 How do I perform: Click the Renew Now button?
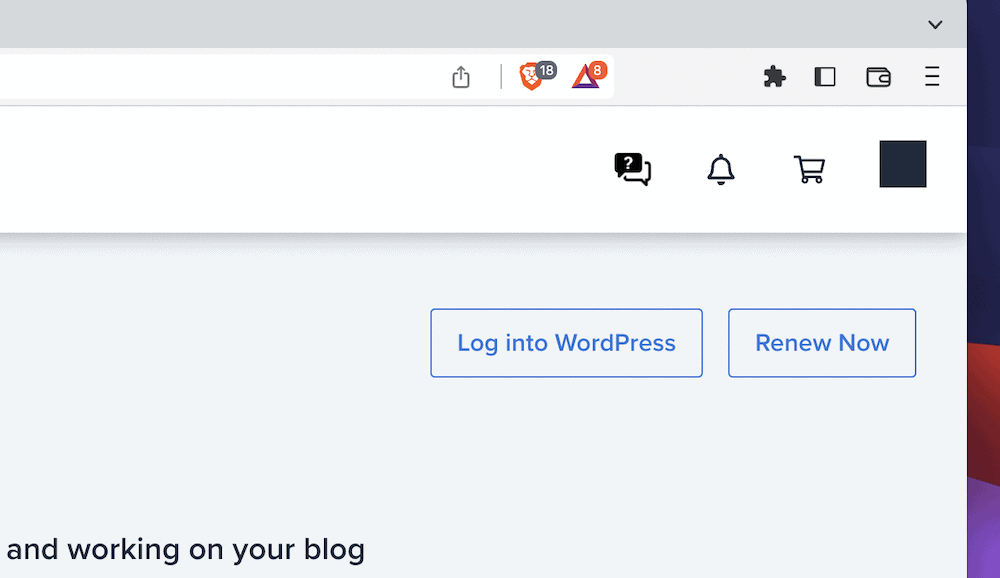pos(821,343)
